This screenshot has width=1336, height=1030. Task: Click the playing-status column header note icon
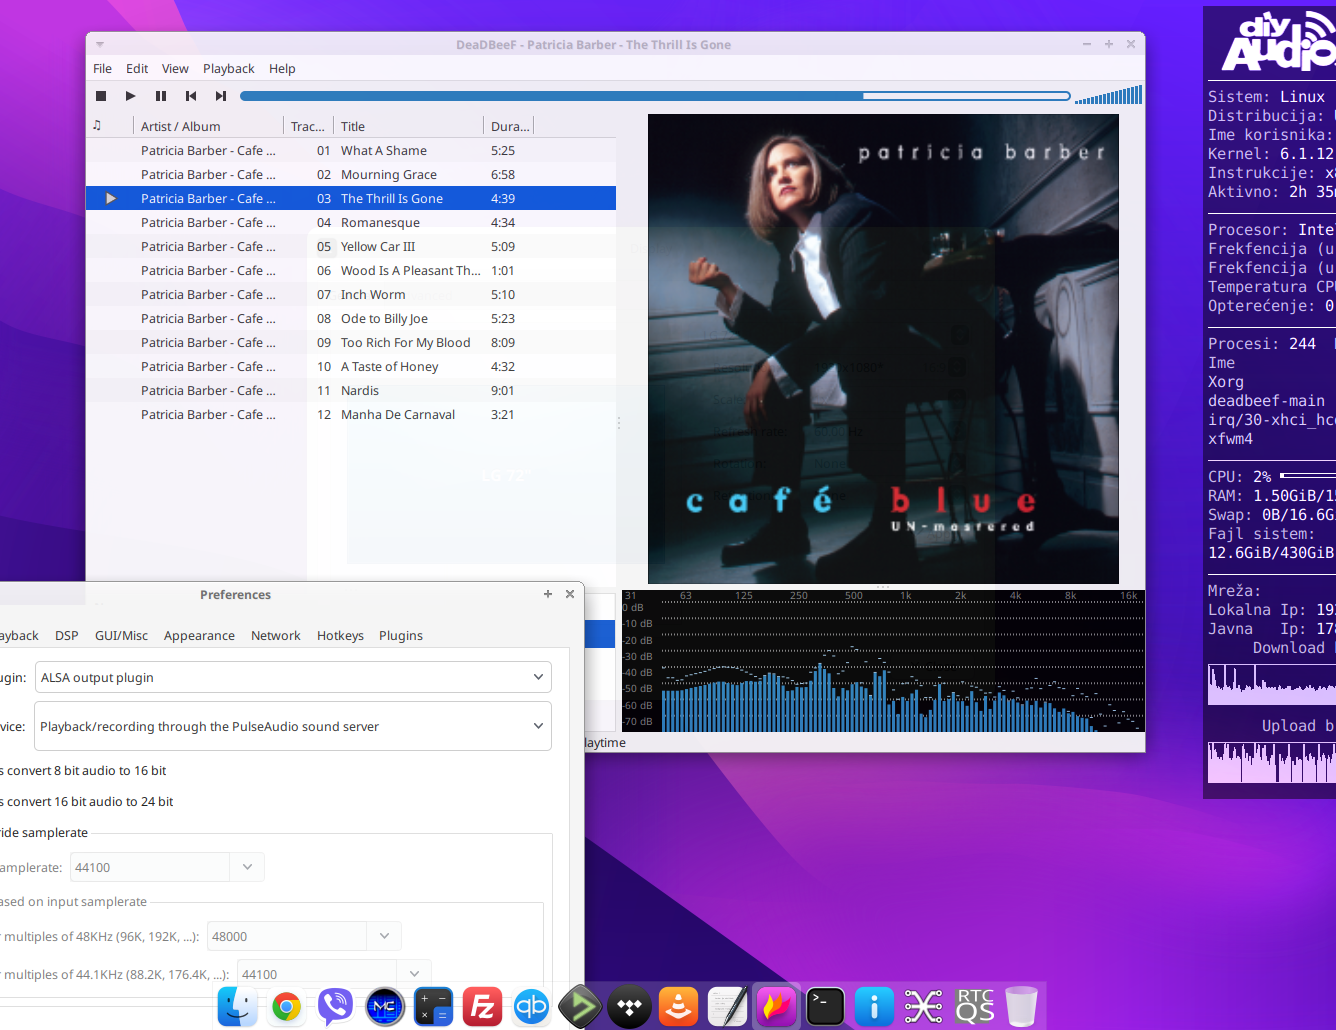(97, 125)
